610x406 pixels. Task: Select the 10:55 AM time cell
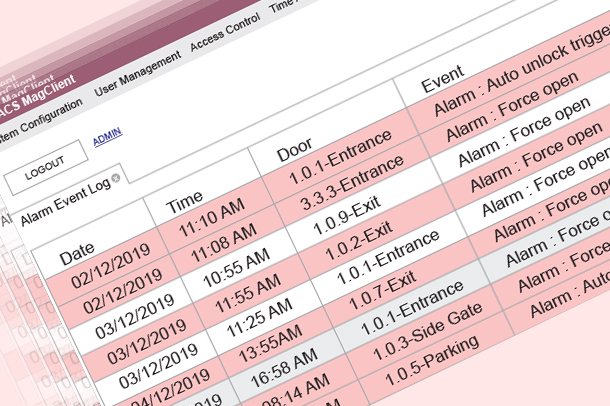[236, 268]
